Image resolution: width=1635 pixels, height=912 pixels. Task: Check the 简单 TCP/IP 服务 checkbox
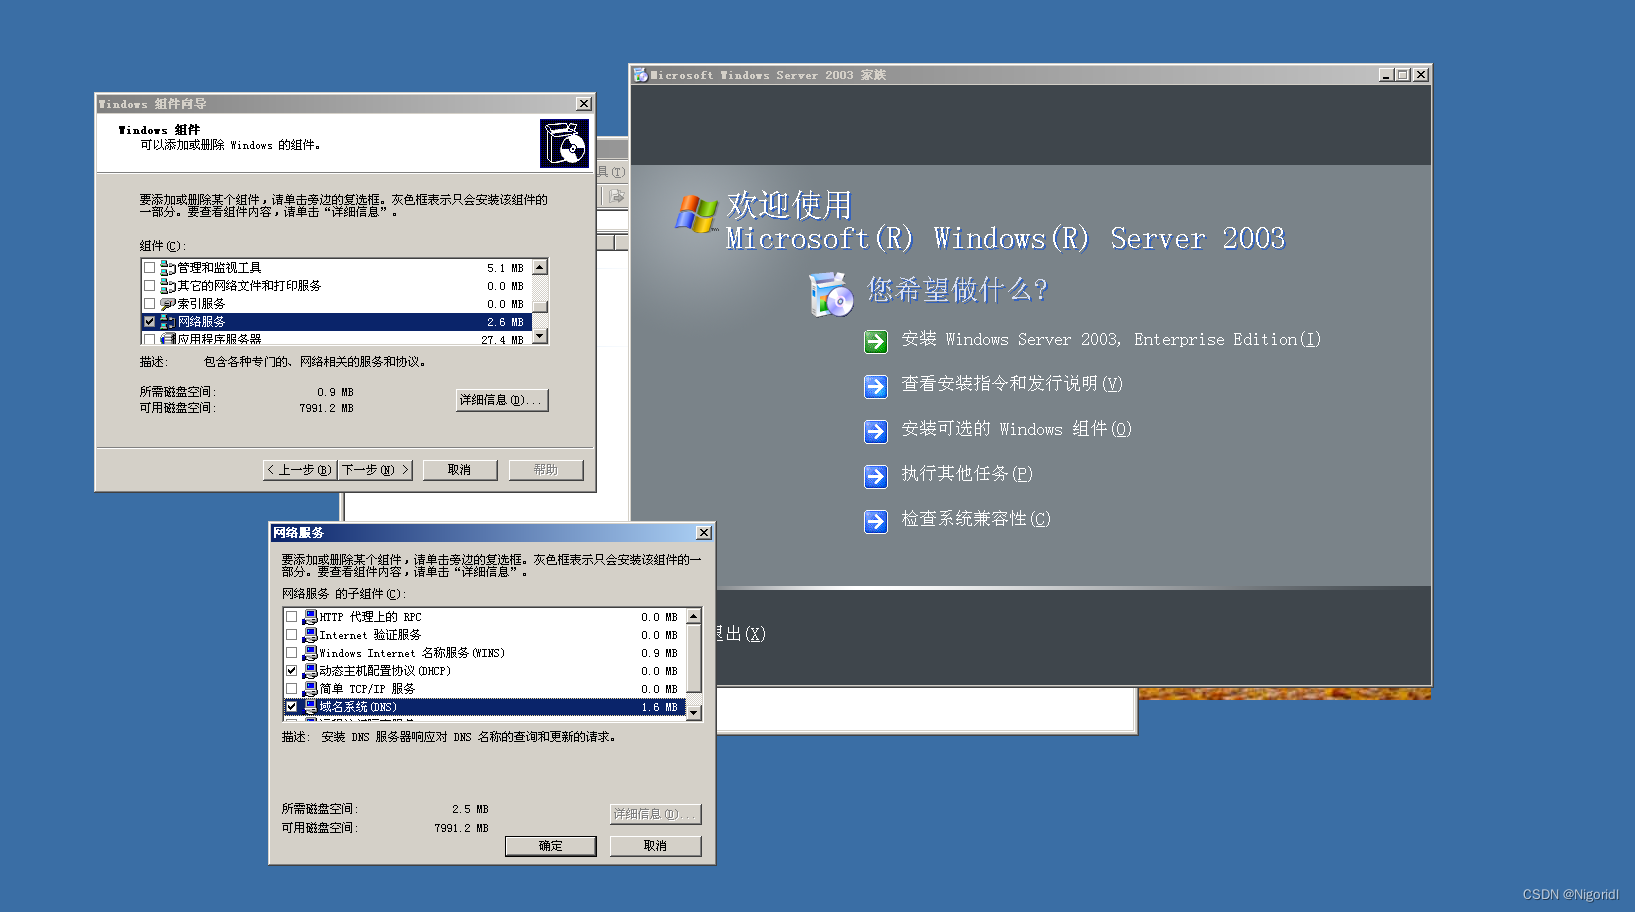coord(292,689)
